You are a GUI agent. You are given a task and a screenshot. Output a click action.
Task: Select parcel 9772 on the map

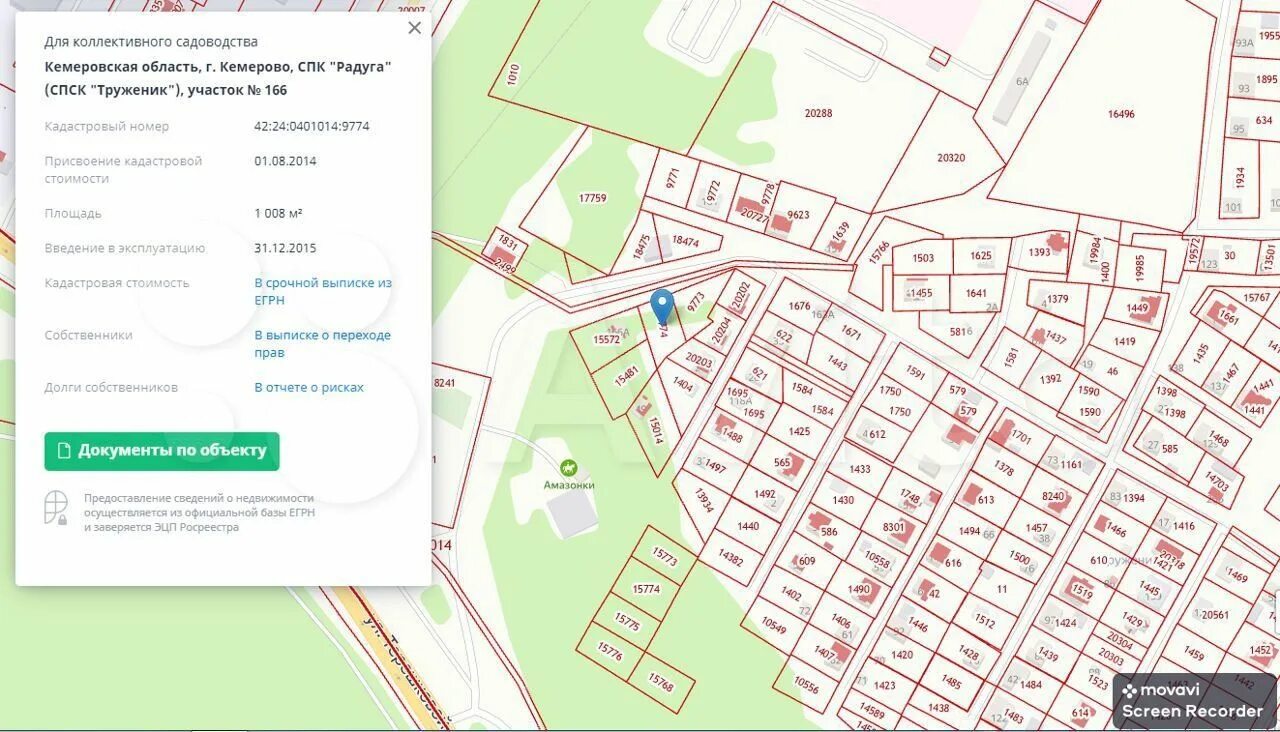tap(713, 191)
